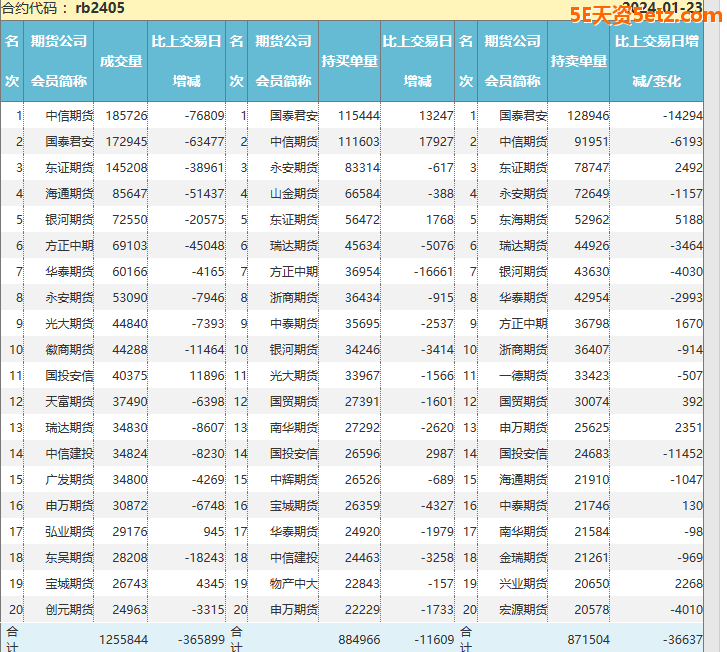This screenshot has height=652, width=727.
Task: Select 创元期货 in the volume ranking
Action: pyautogui.click(x=70, y=609)
